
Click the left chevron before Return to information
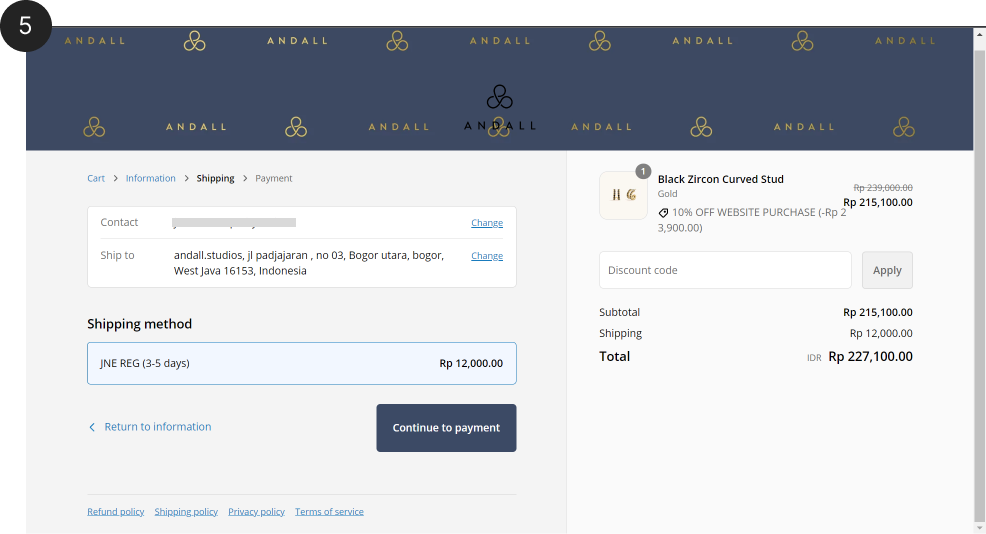pyautogui.click(x=92, y=427)
